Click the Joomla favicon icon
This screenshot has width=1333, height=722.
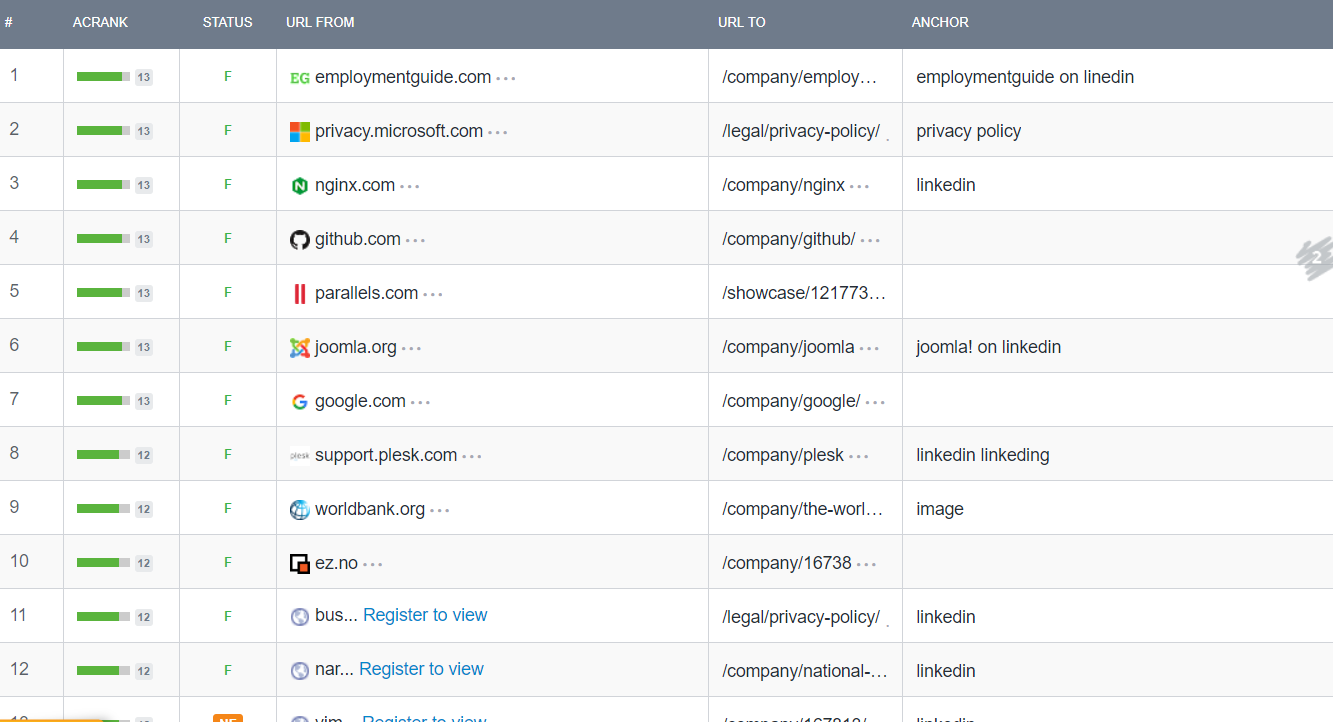(300, 347)
